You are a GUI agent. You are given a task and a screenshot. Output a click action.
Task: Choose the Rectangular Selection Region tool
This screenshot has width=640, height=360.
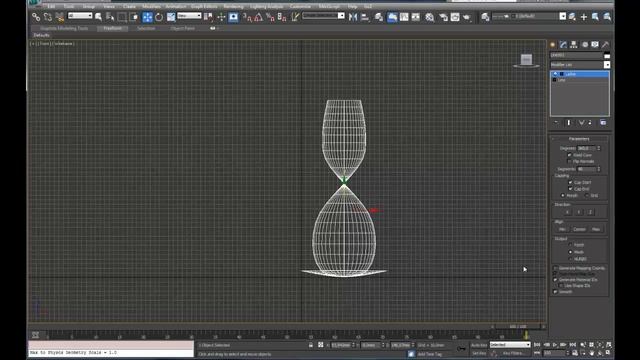point(122,17)
